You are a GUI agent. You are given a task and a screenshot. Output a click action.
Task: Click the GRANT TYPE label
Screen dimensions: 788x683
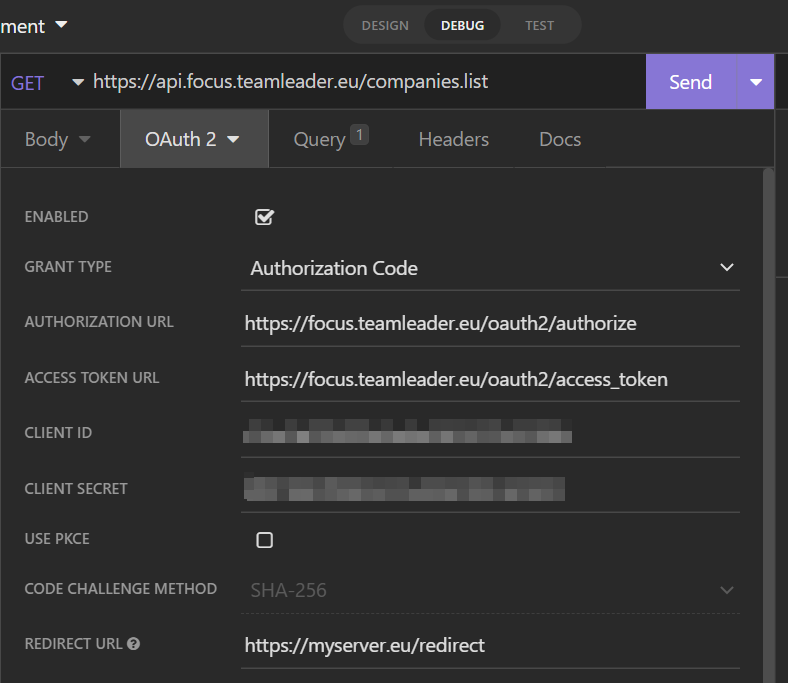68,266
